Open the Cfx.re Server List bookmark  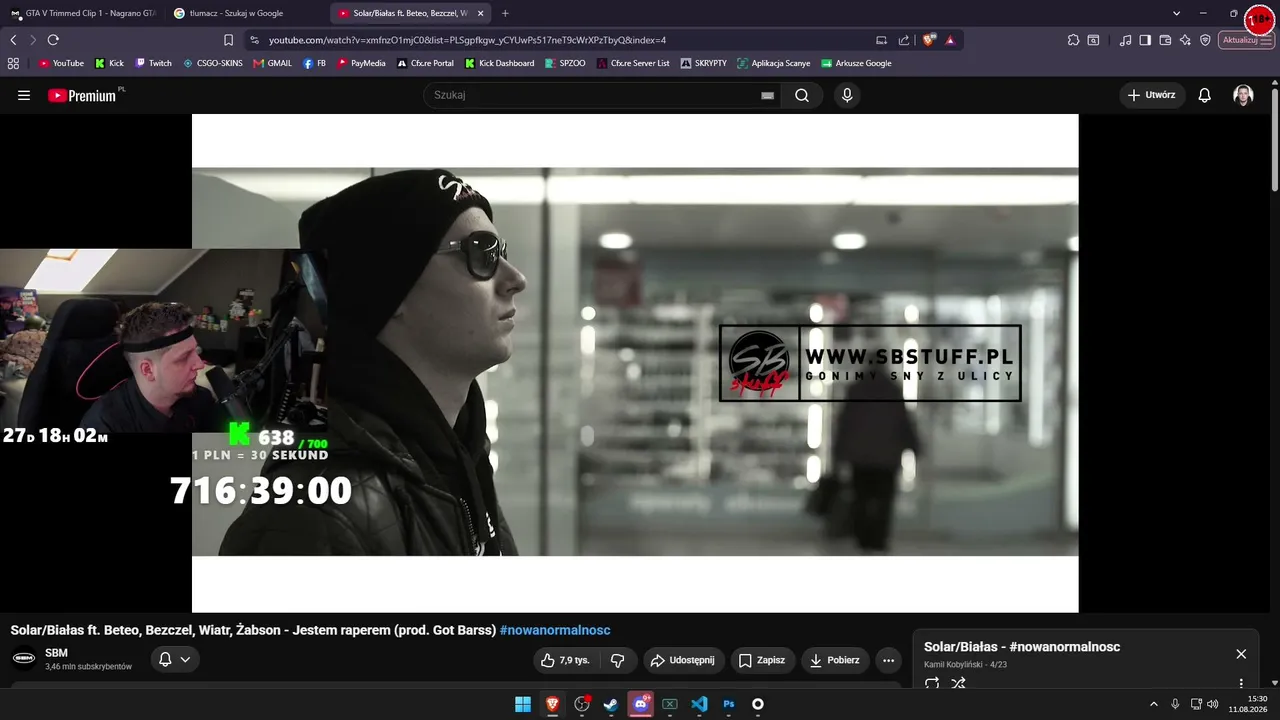tap(633, 63)
